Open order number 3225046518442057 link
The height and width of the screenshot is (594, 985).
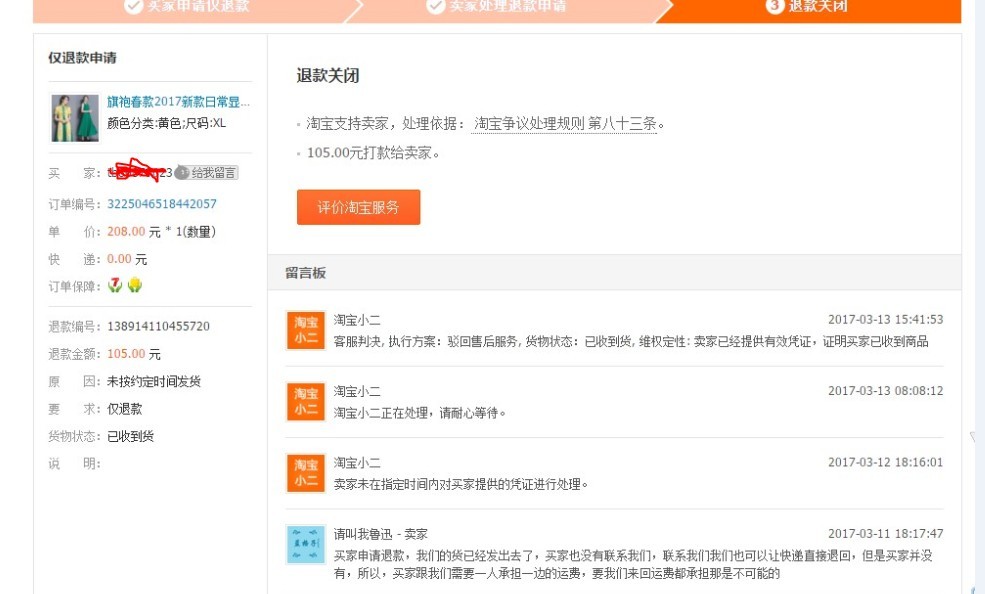(x=162, y=203)
